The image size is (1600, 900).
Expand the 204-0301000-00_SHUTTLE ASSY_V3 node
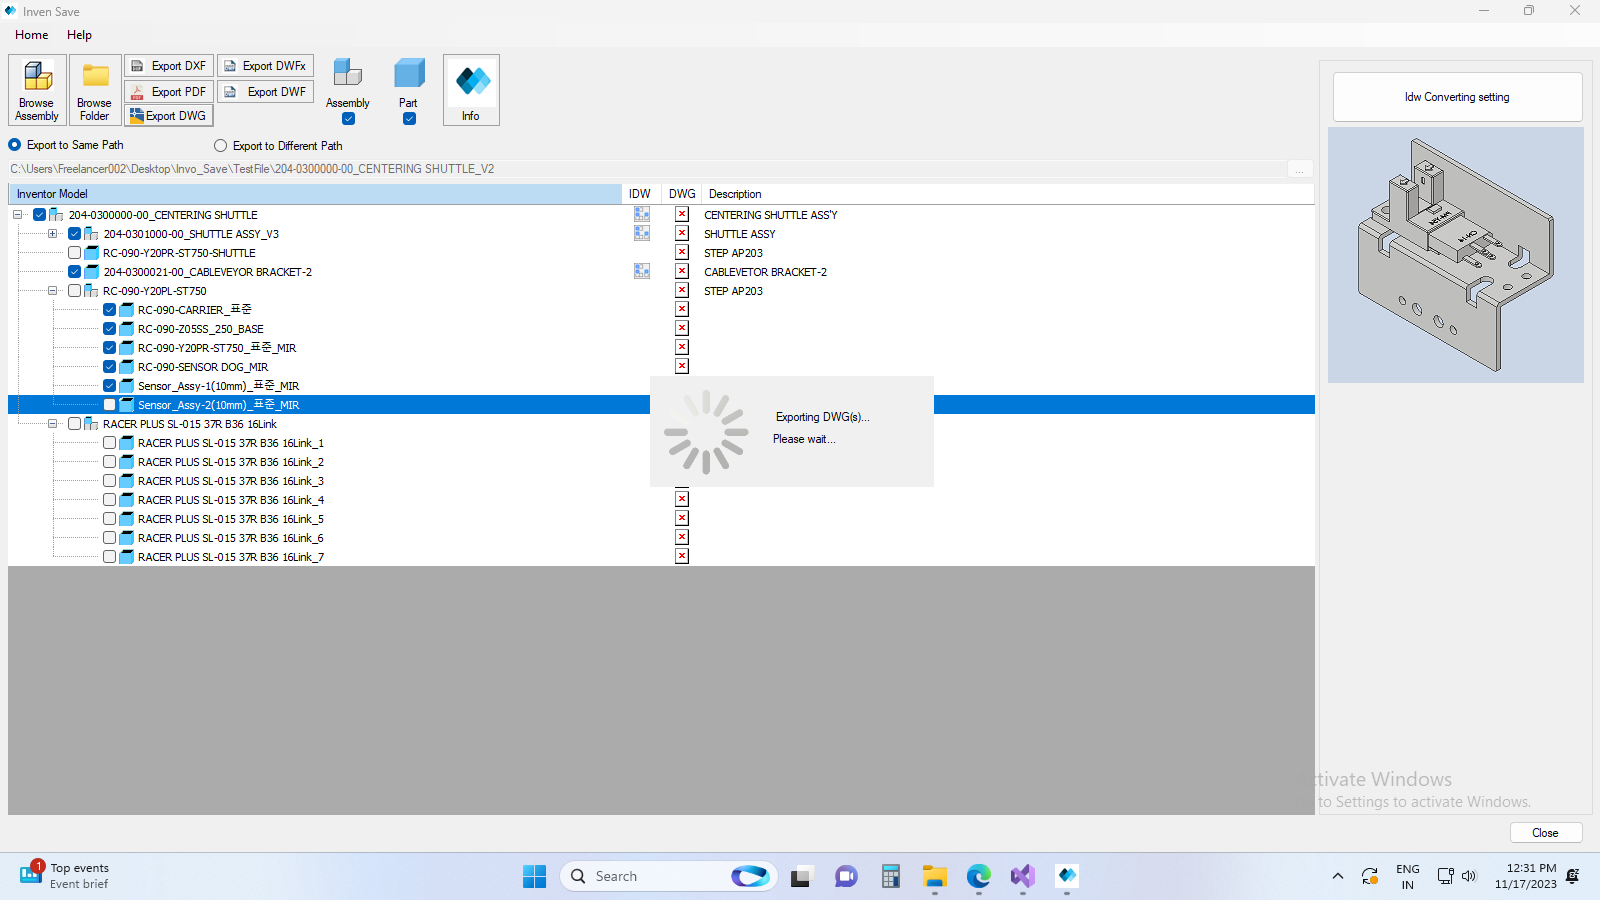pyautogui.click(x=53, y=234)
